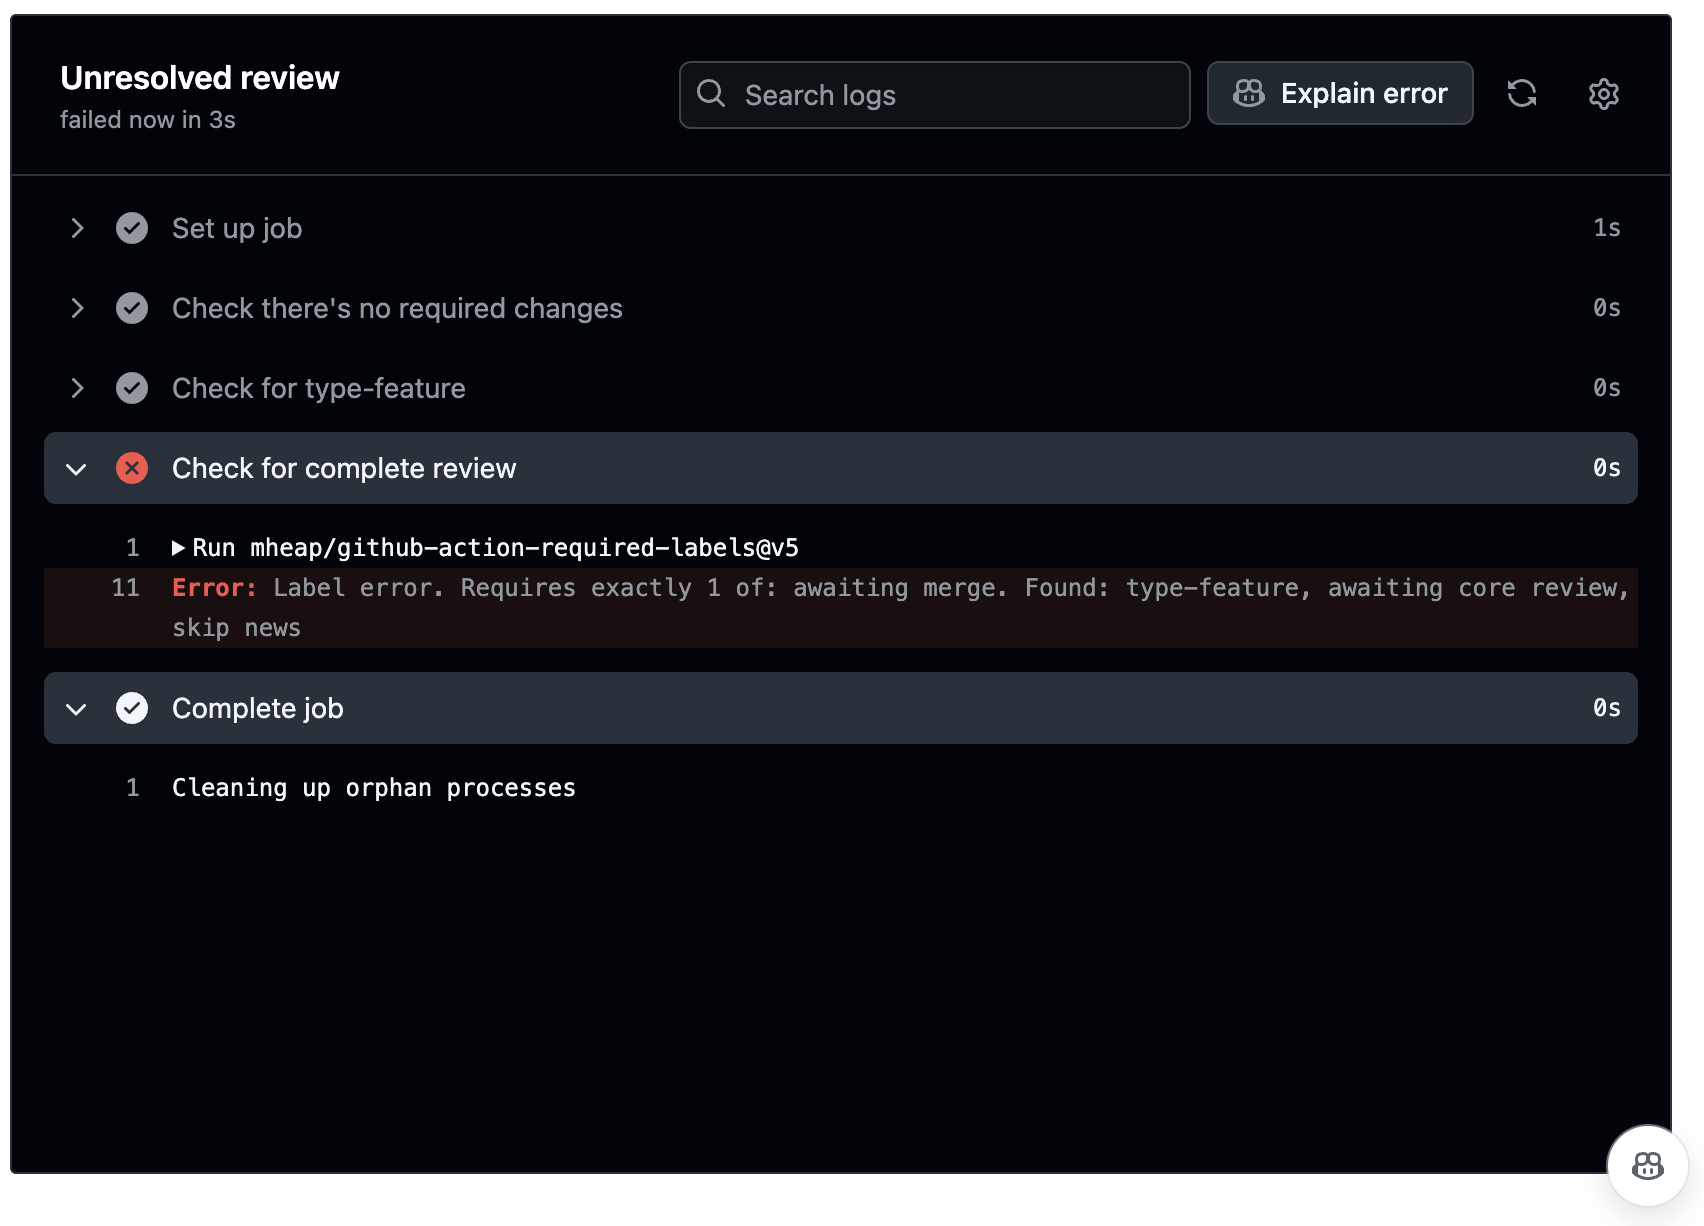Select the Check for type-feature step title

click(x=319, y=388)
